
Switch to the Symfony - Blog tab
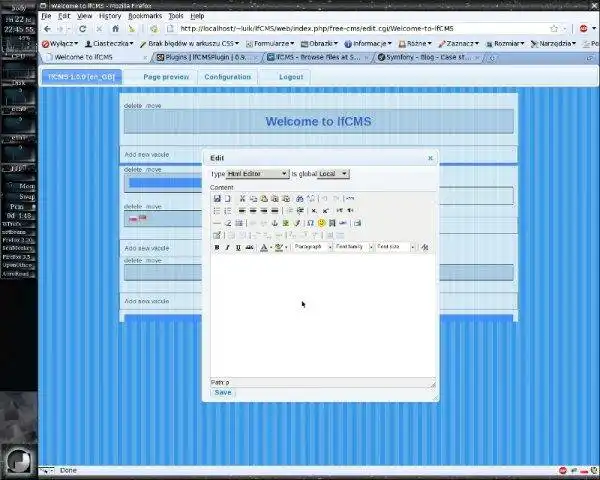coord(428,57)
